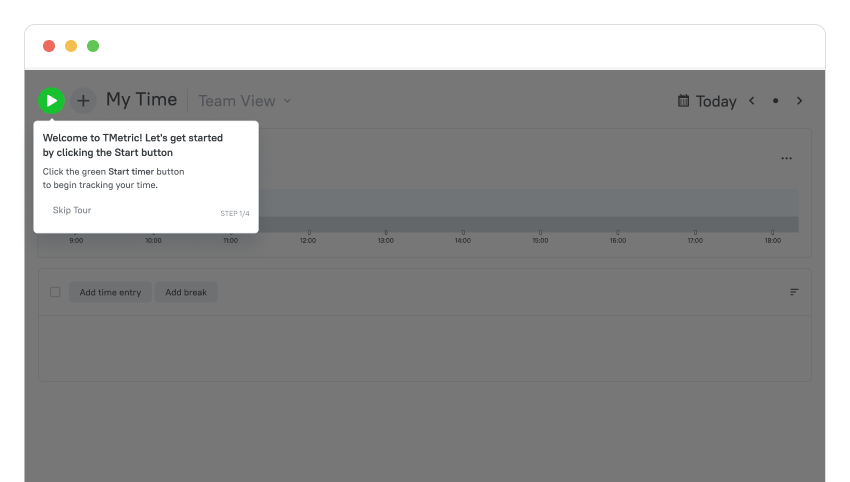Click the Today label text
Screen dimensions: 850x482
click(x=716, y=101)
